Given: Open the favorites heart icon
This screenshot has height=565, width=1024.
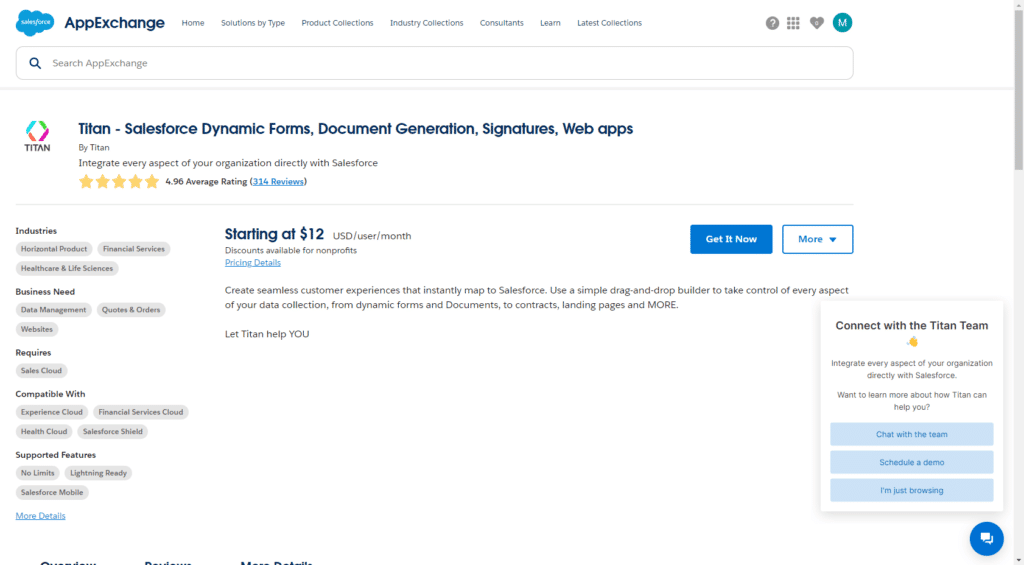Looking at the screenshot, I should tap(817, 23).
